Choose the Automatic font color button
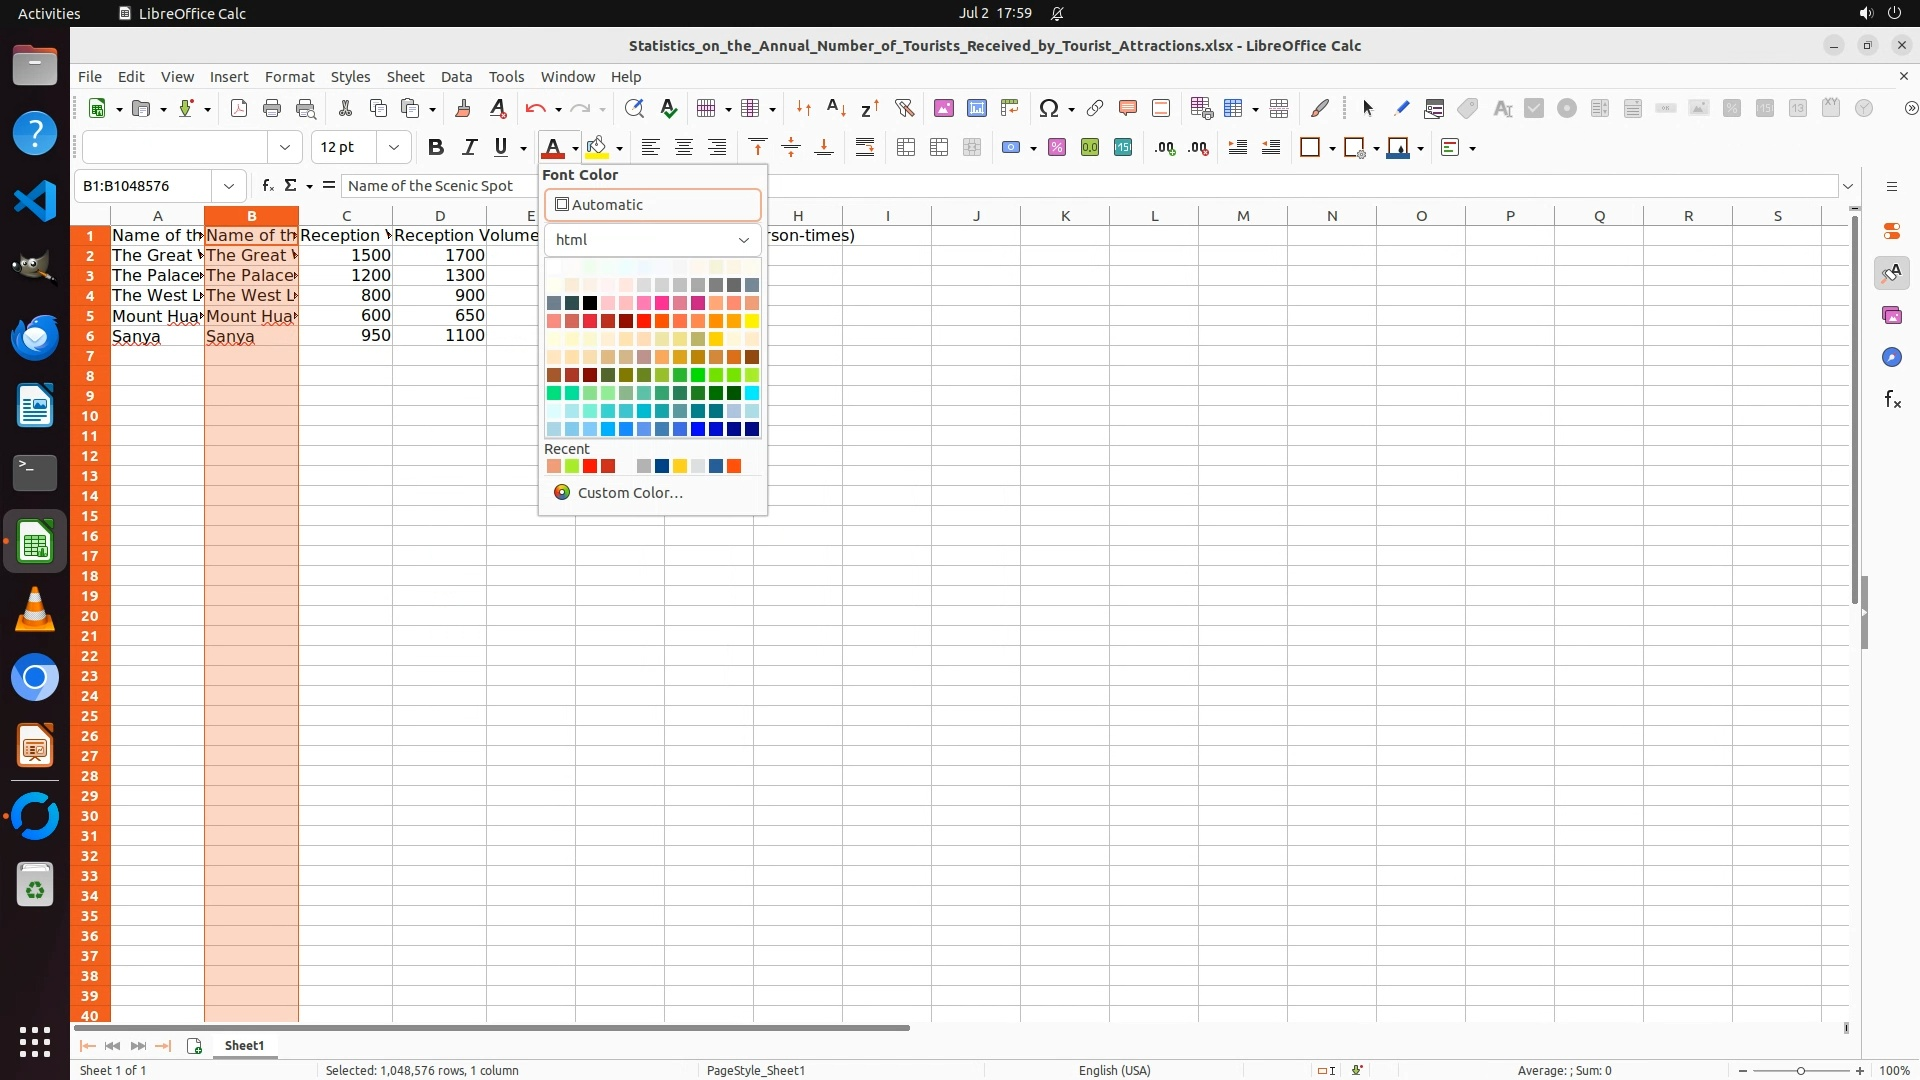This screenshot has width=1920, height=1080. [652, 205]
